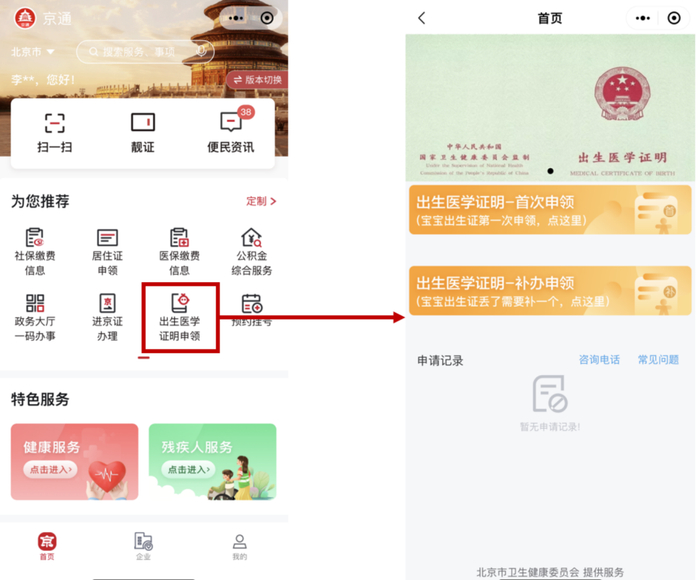Expand the 北京市 city dropdown
This screenshot has width=700, height=580.
coord(33,52)
